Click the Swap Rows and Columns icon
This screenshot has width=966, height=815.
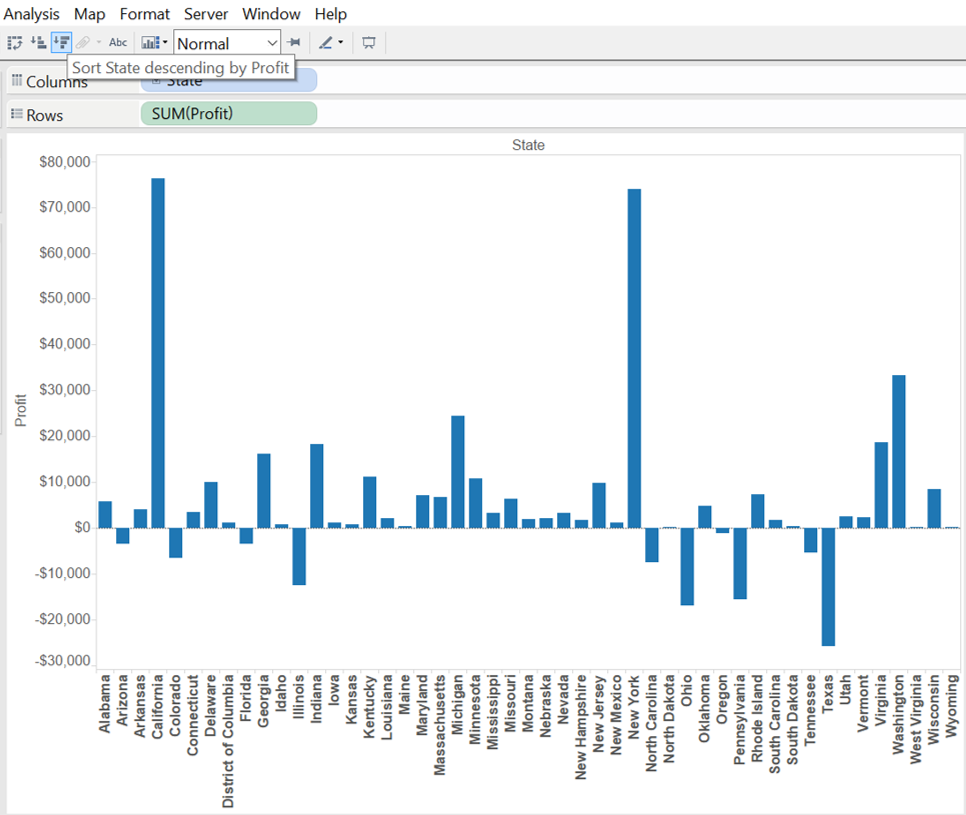pos(14,43)
